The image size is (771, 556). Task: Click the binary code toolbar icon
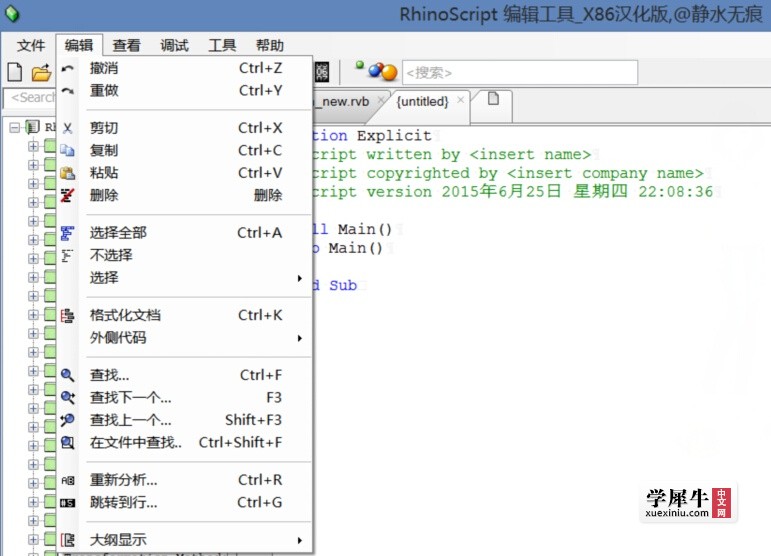point(322,72)
